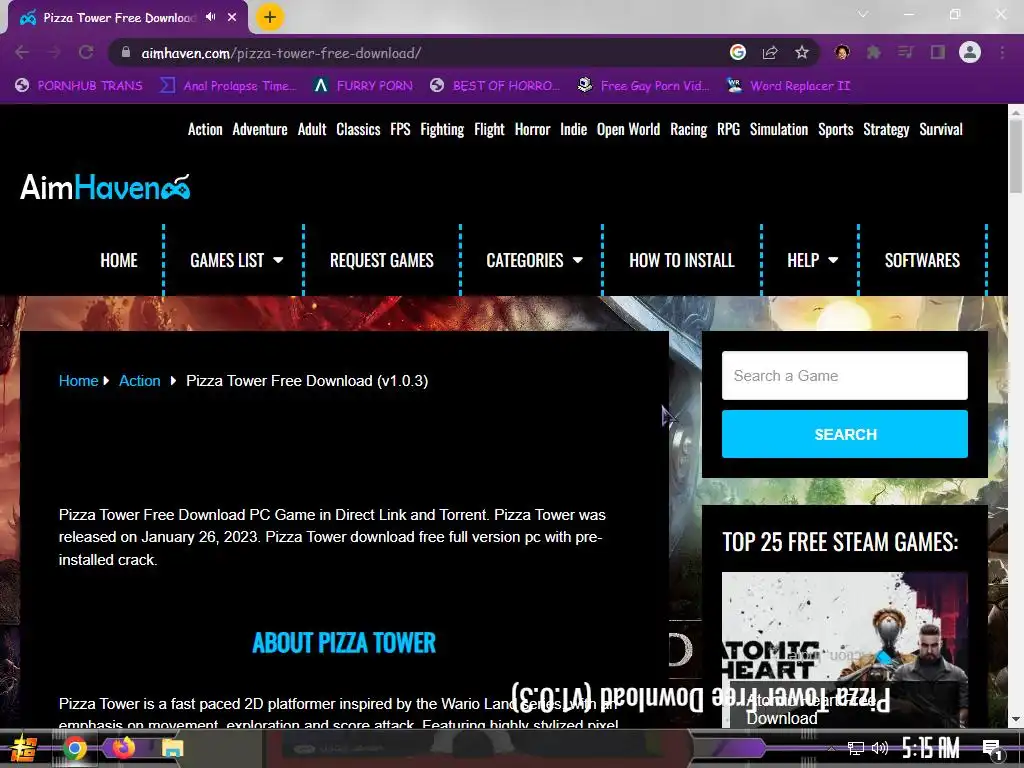Open a new tab with plus button
This screenshot has height=768, width=1024.
[x=270, y=18]
